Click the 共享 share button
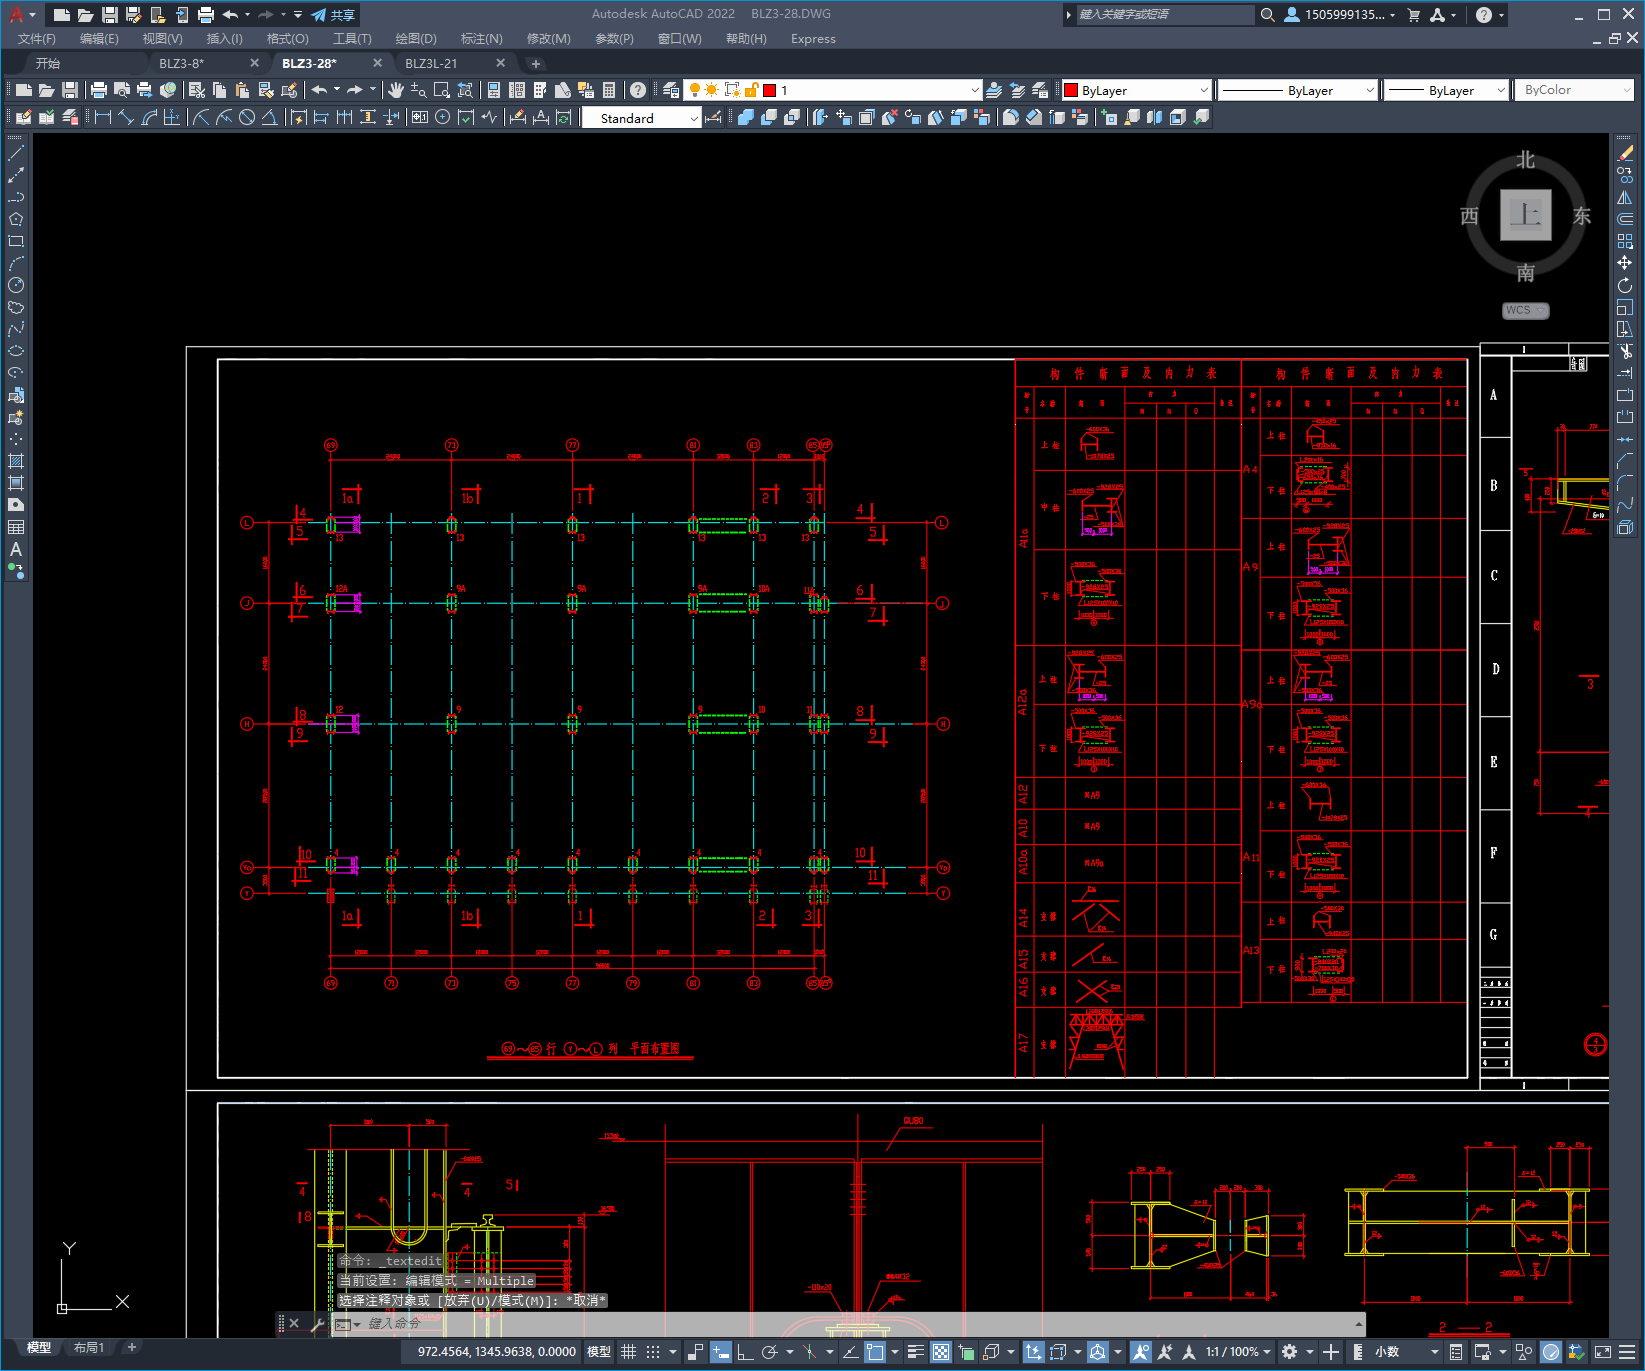Image resolution: width=1645 pixels, height=1371 pixels. pos(334,15)
